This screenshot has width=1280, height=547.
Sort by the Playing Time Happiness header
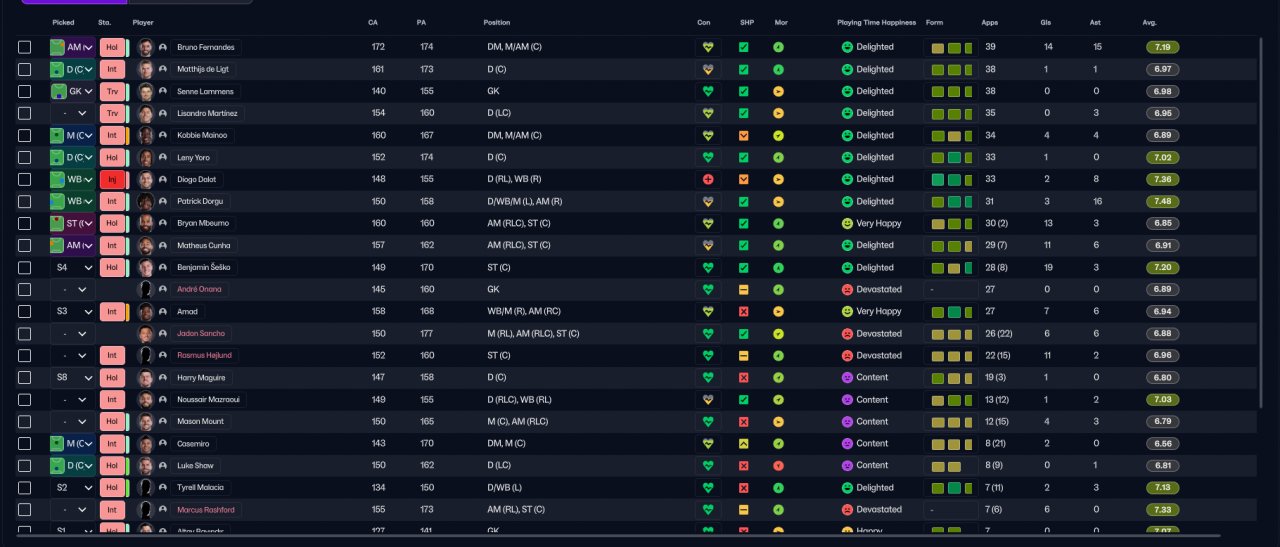click(875, 22)
